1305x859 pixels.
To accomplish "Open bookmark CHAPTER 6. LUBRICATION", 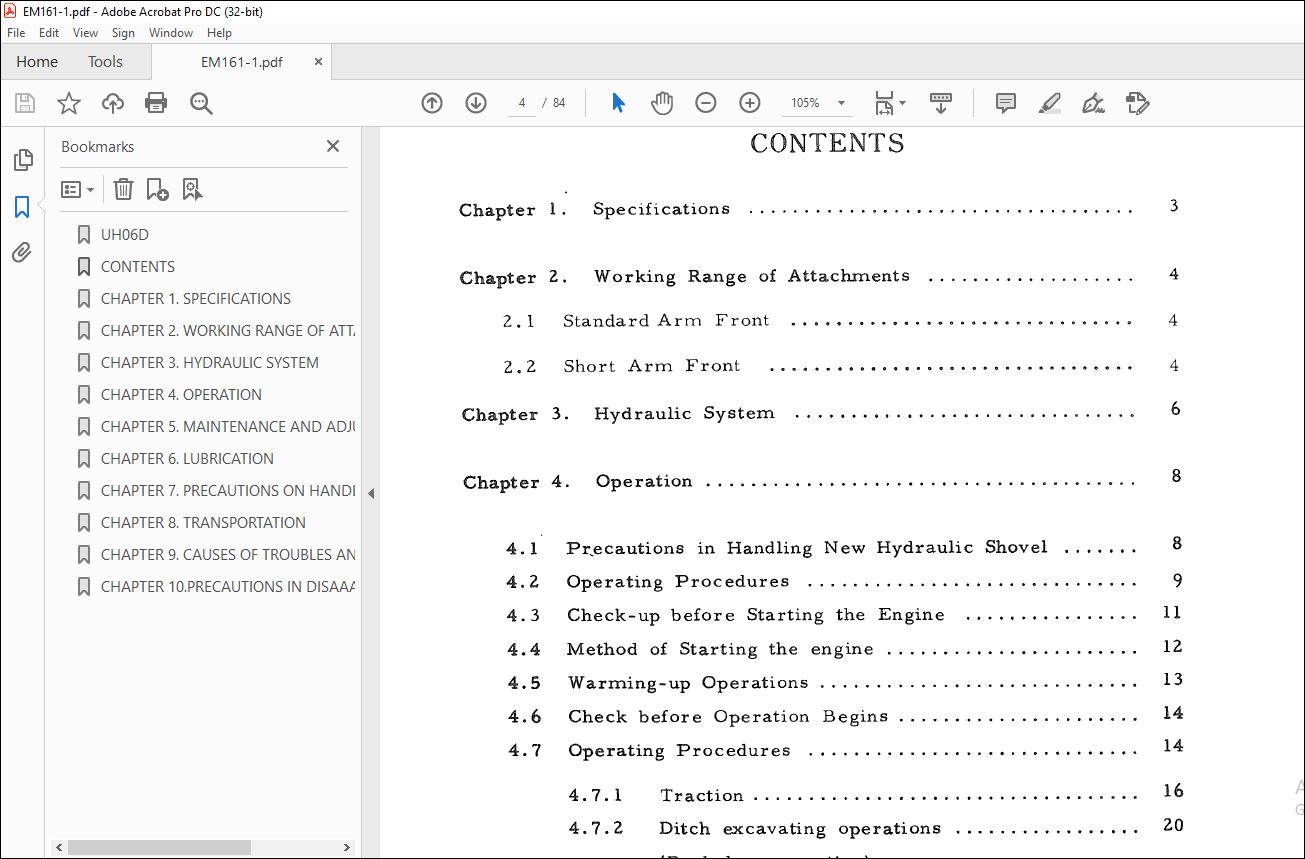I will point(187,459).
